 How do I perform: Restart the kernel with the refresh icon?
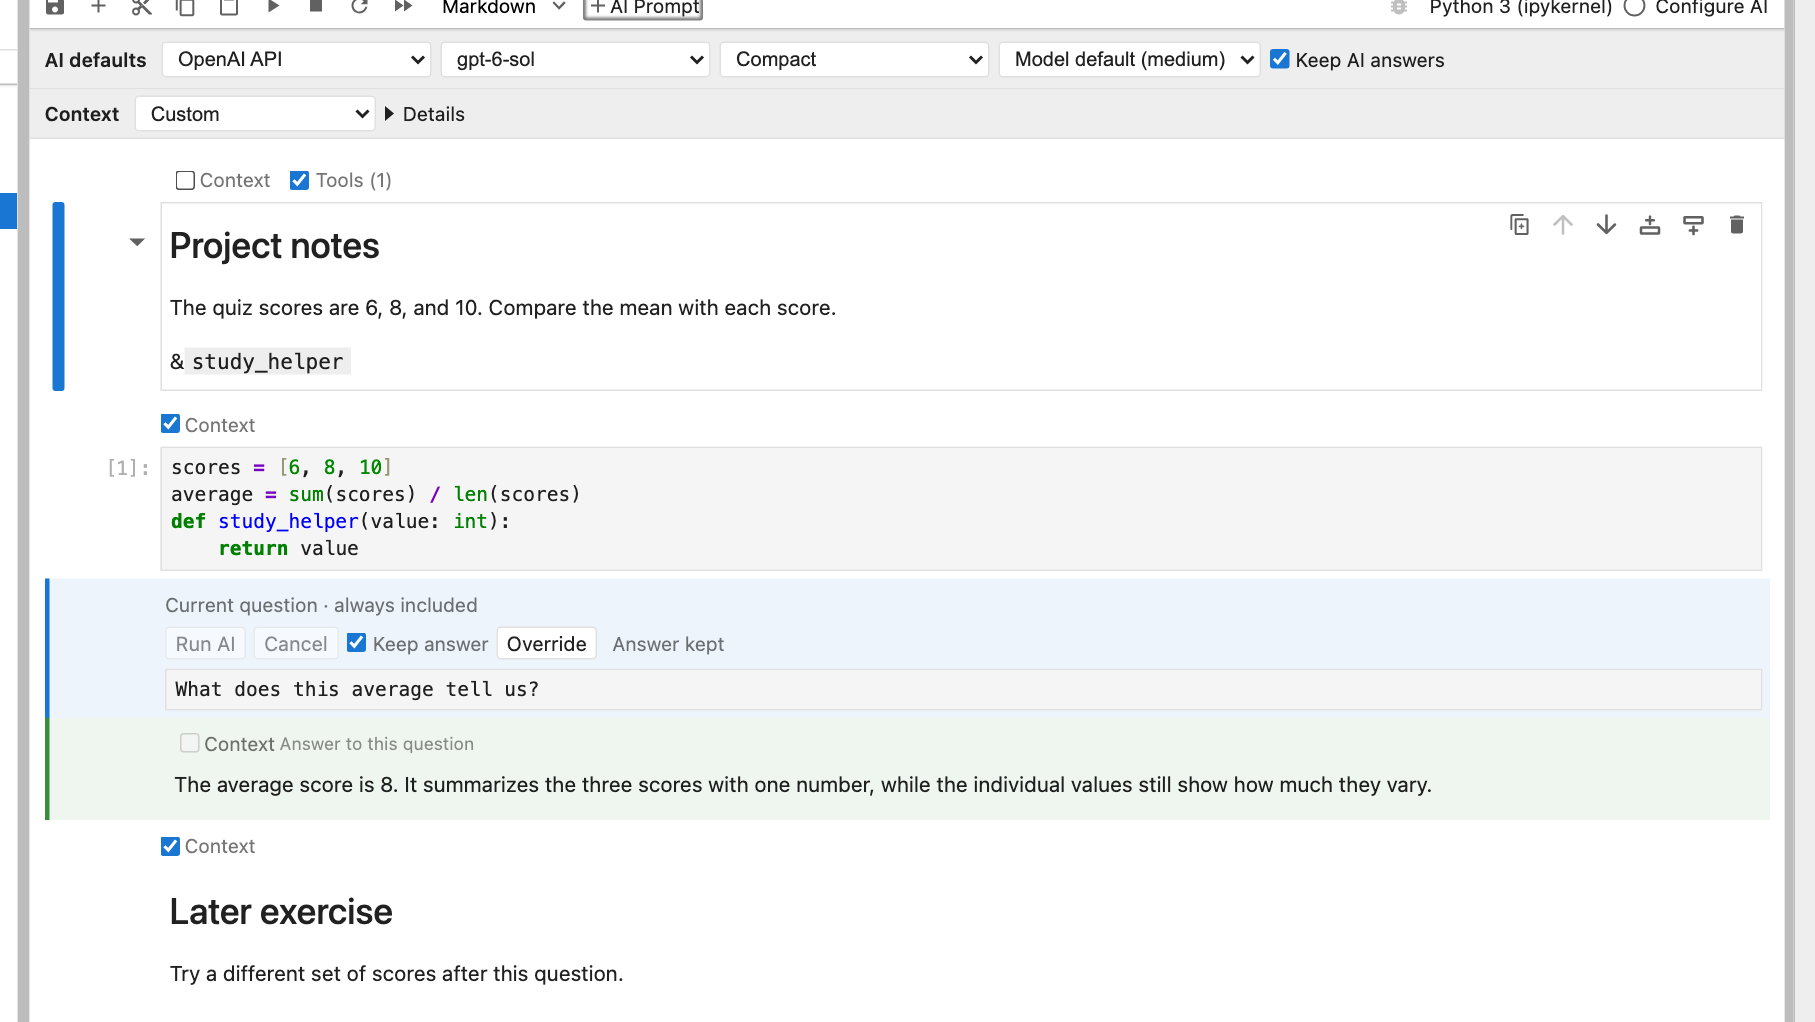(360, 7)
